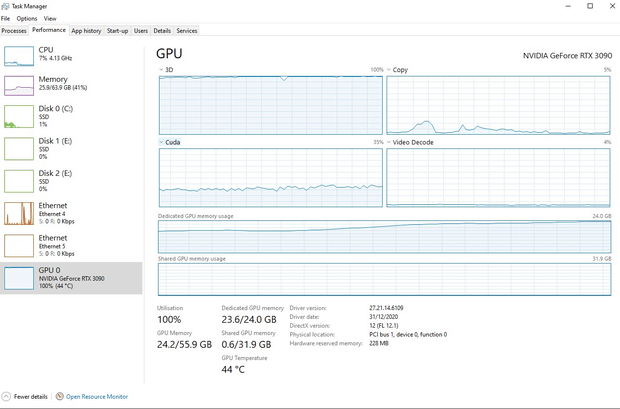Maximize the Task Manager window

590,6
